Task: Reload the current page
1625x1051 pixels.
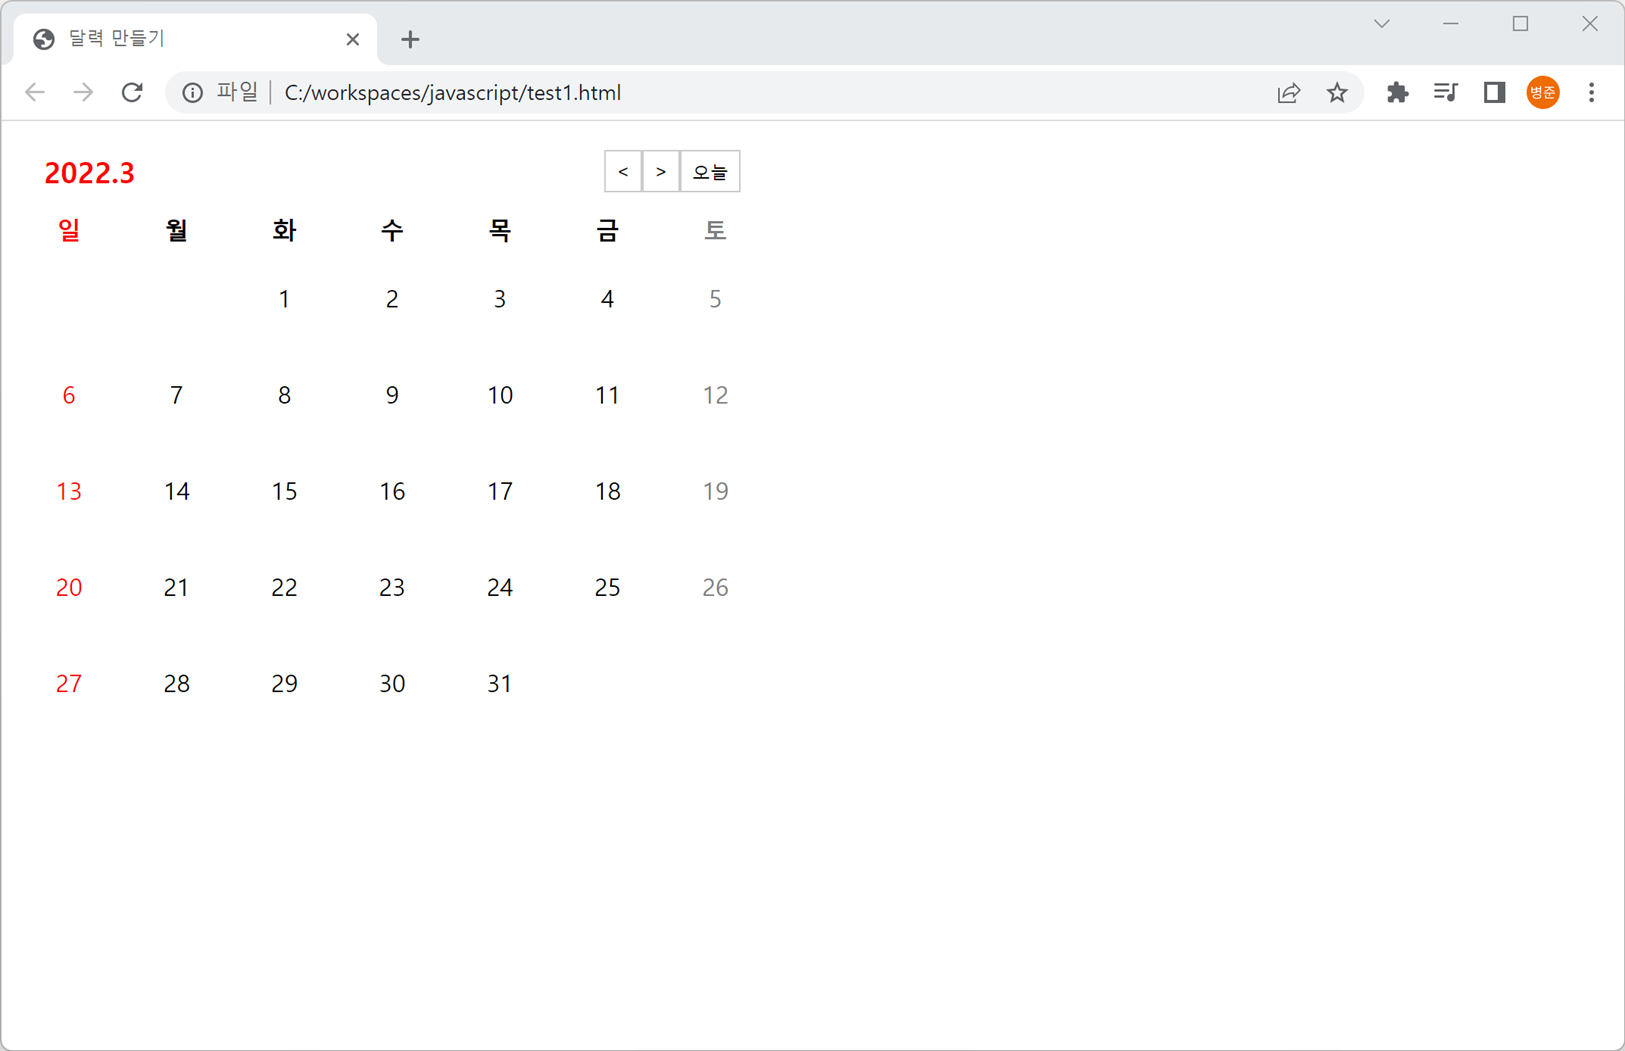Action: pyautogui.click(x=132, y=93)
